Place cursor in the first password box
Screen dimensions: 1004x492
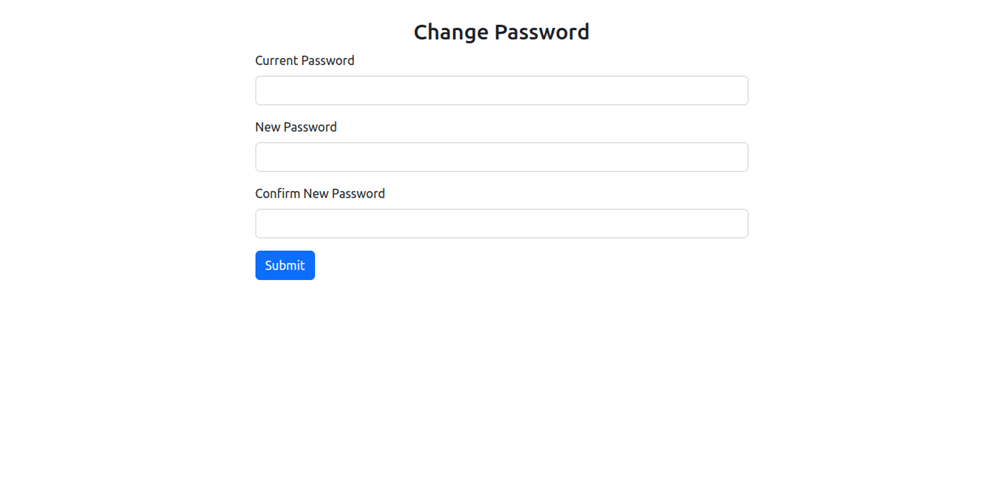(x=501, y=91)
